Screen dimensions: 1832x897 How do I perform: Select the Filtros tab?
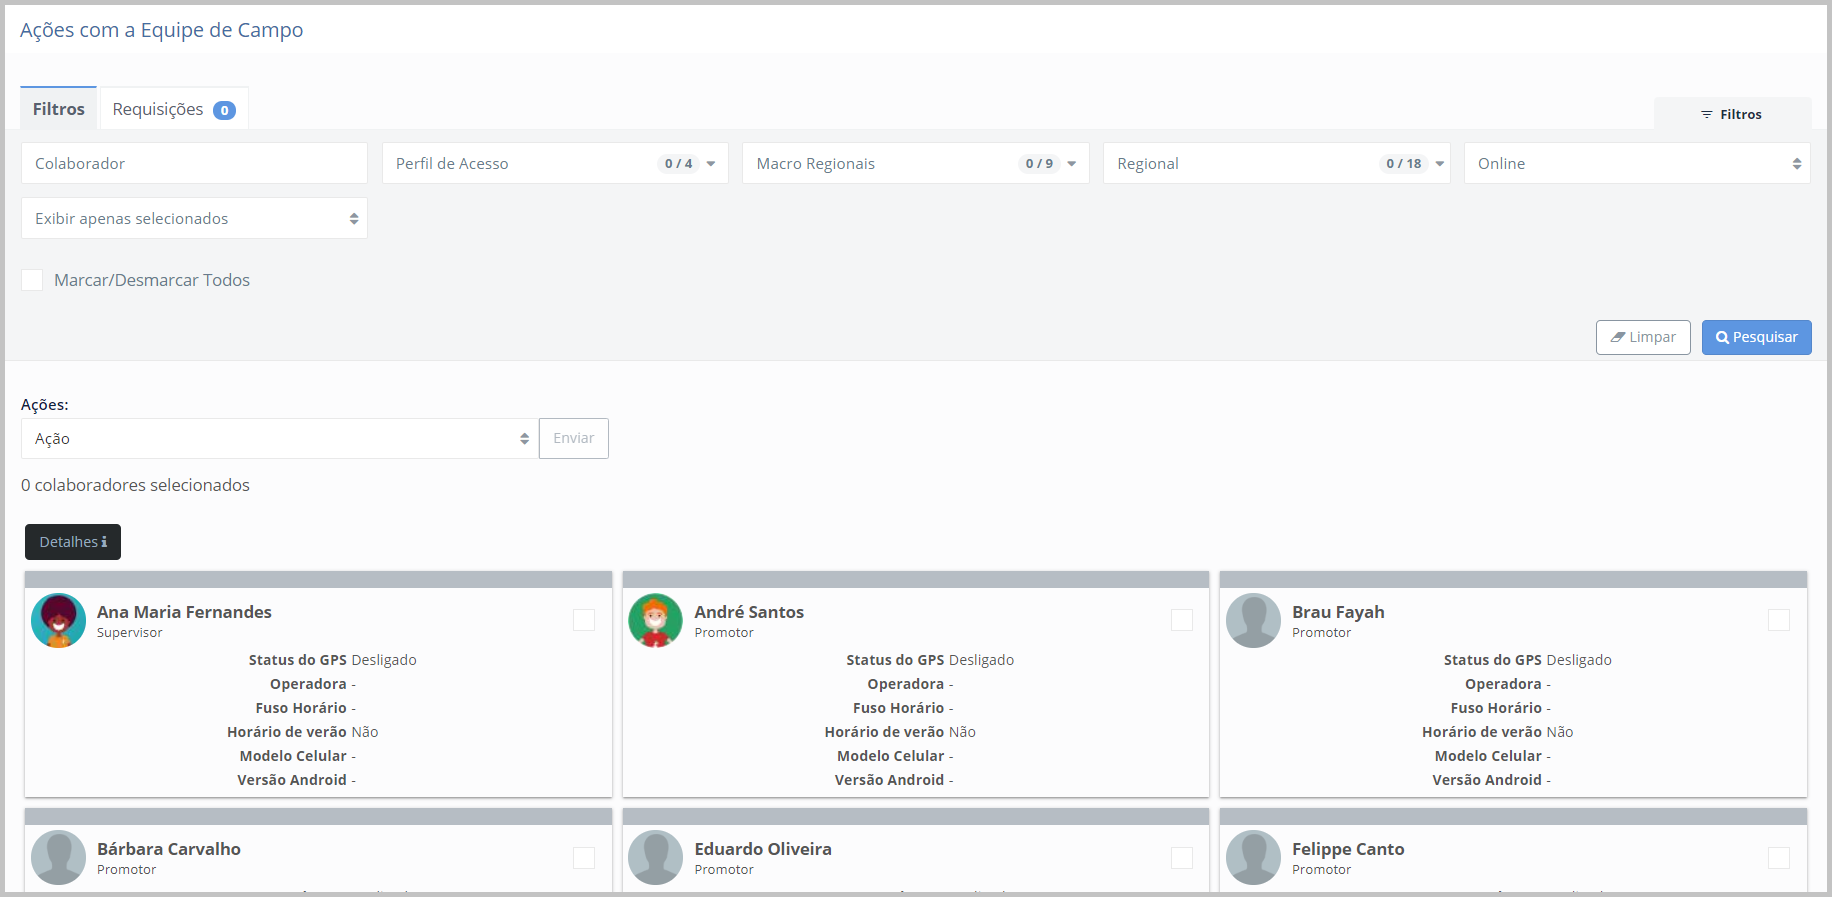[x=58, y=109]
